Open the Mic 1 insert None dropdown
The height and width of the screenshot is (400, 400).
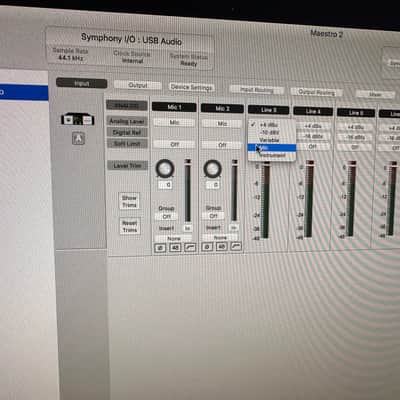(174, 238)
